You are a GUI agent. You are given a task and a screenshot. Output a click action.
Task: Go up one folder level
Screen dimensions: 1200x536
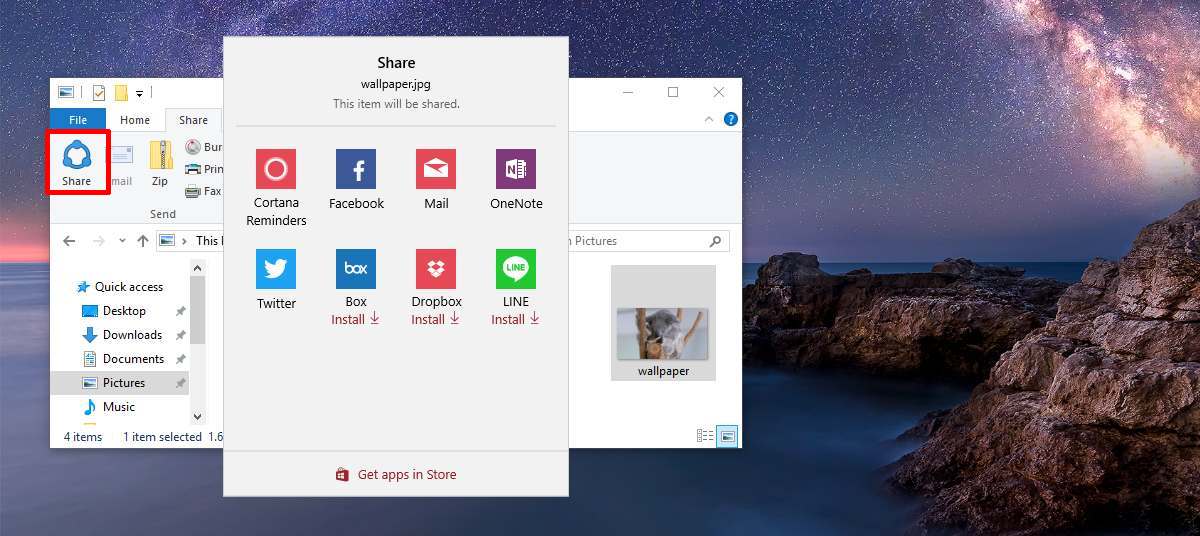(x=143, y=241)
